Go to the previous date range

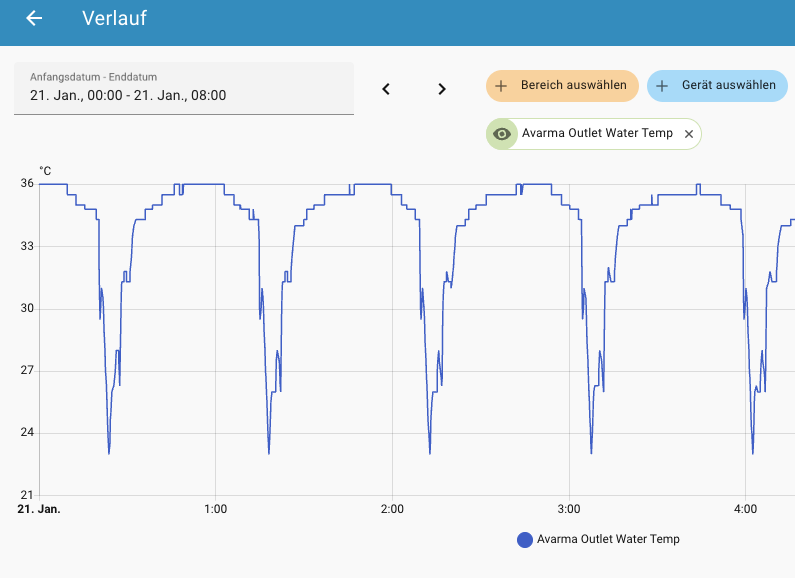point(386,89)
